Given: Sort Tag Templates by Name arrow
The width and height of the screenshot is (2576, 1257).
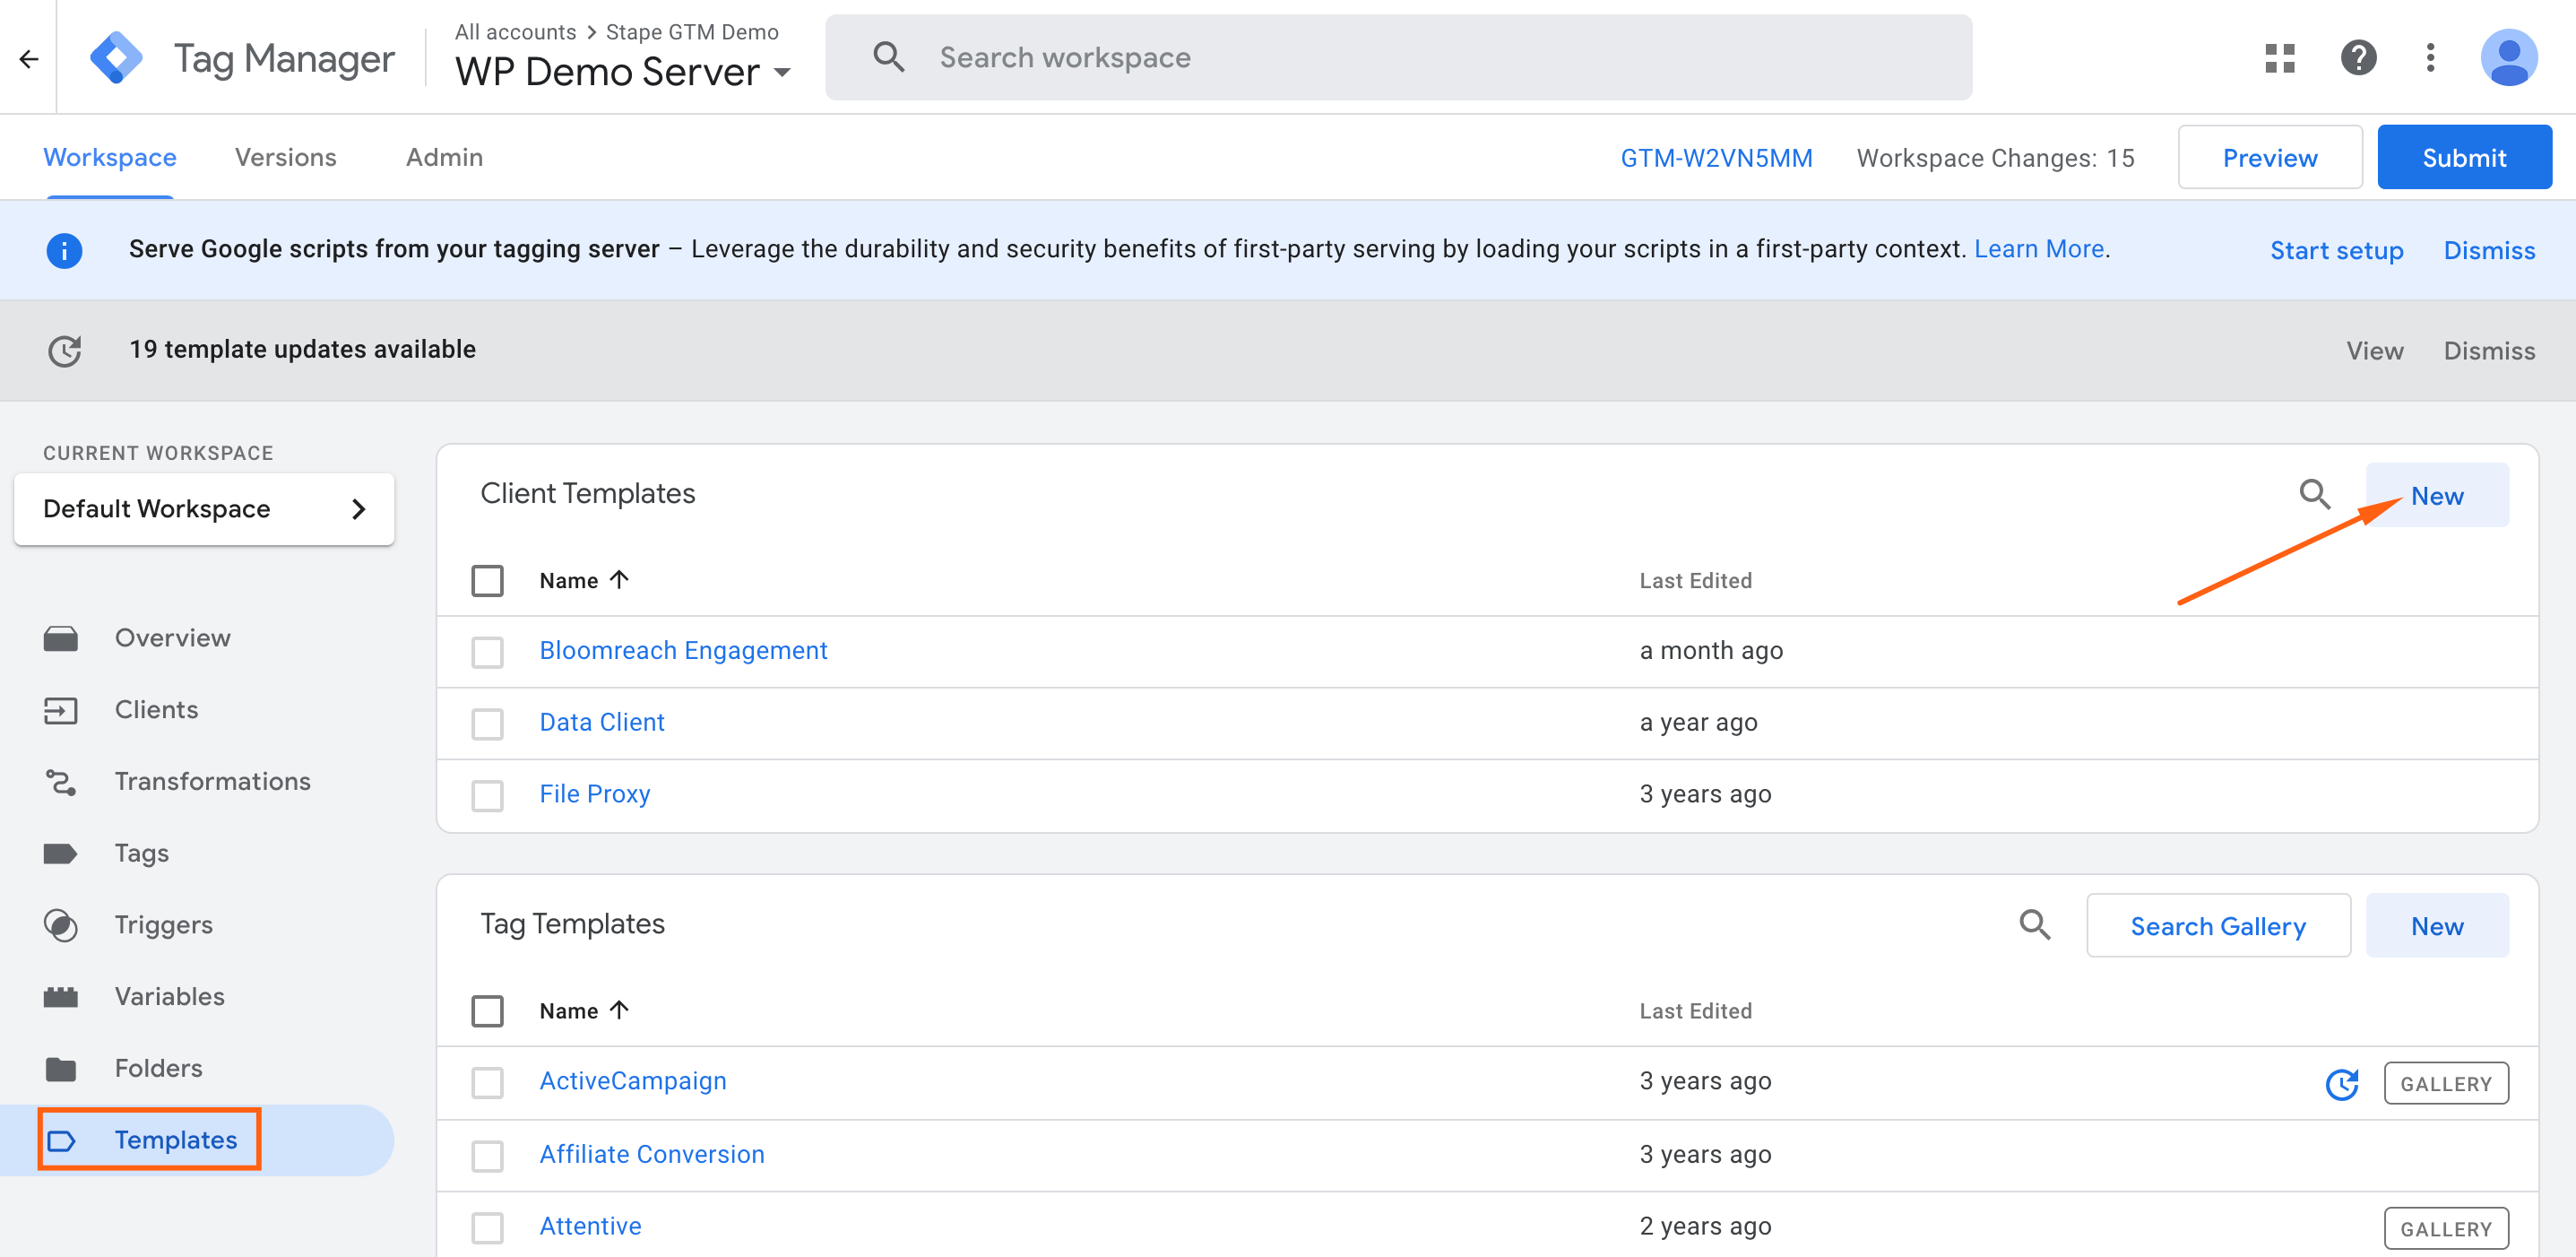Looking at the screenshot, I should [x=619, y=1009].
